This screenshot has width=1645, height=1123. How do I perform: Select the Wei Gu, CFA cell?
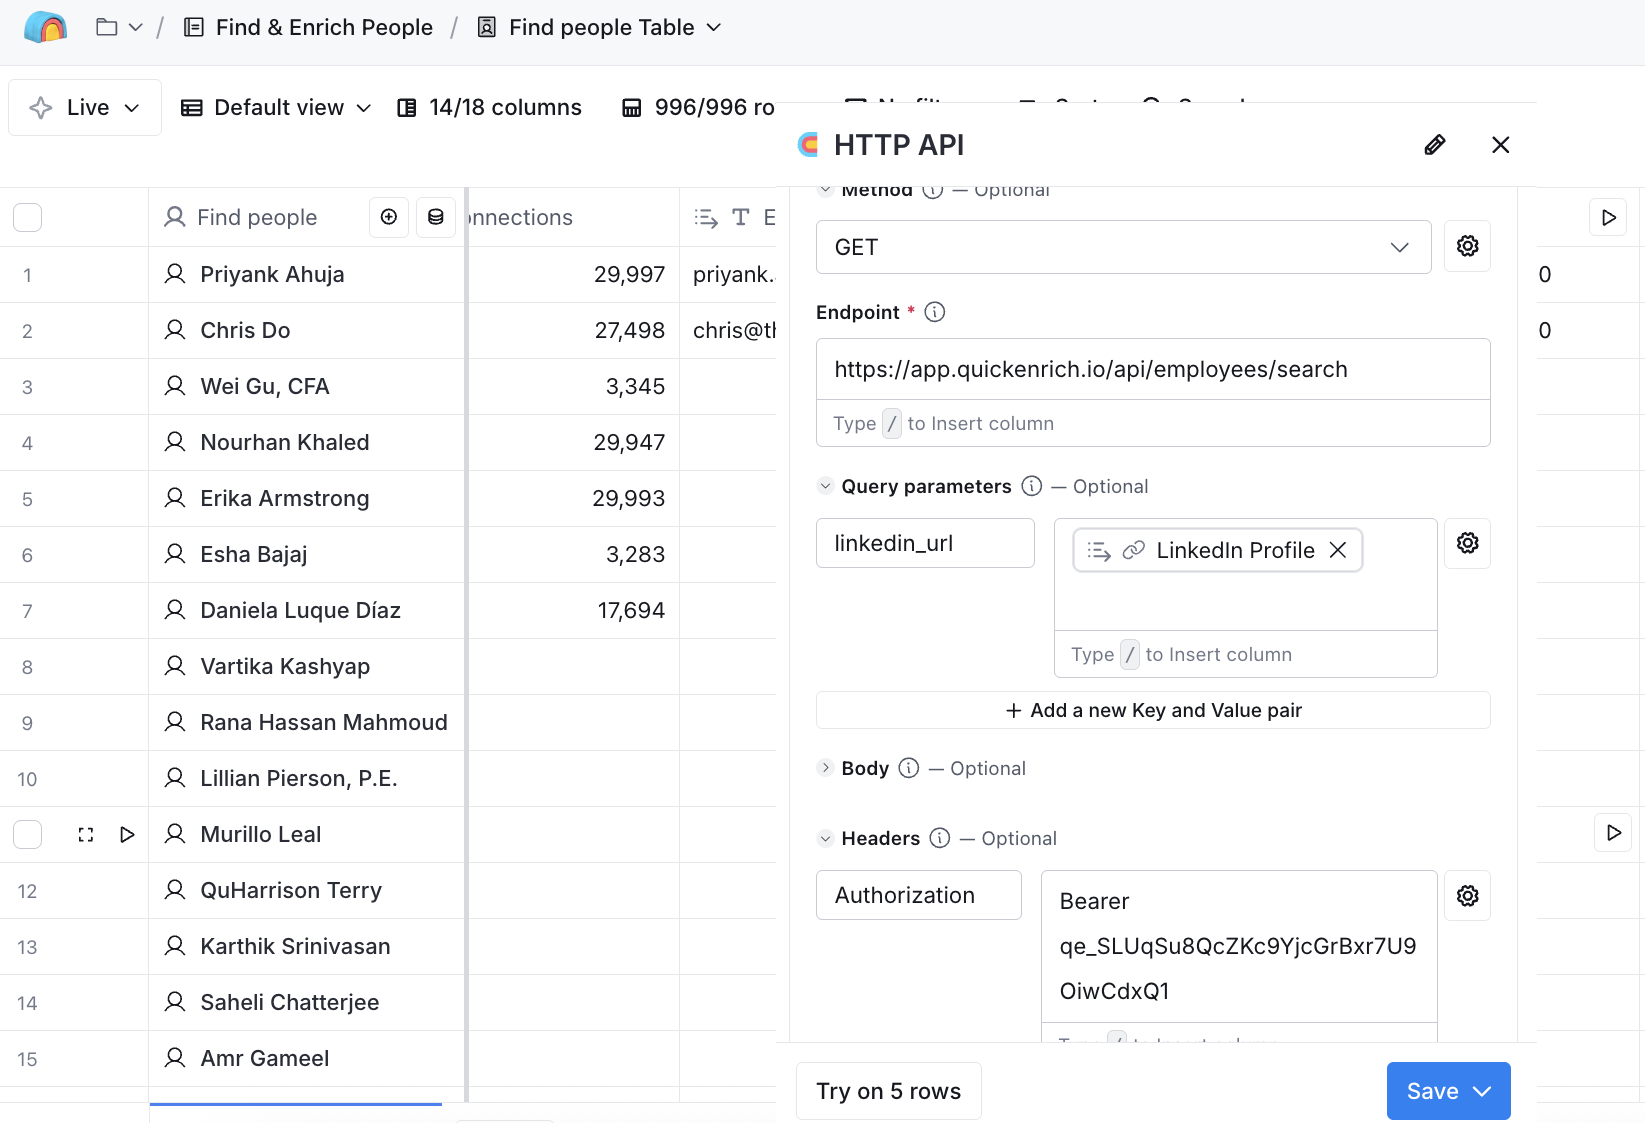[x=307, y=386]
